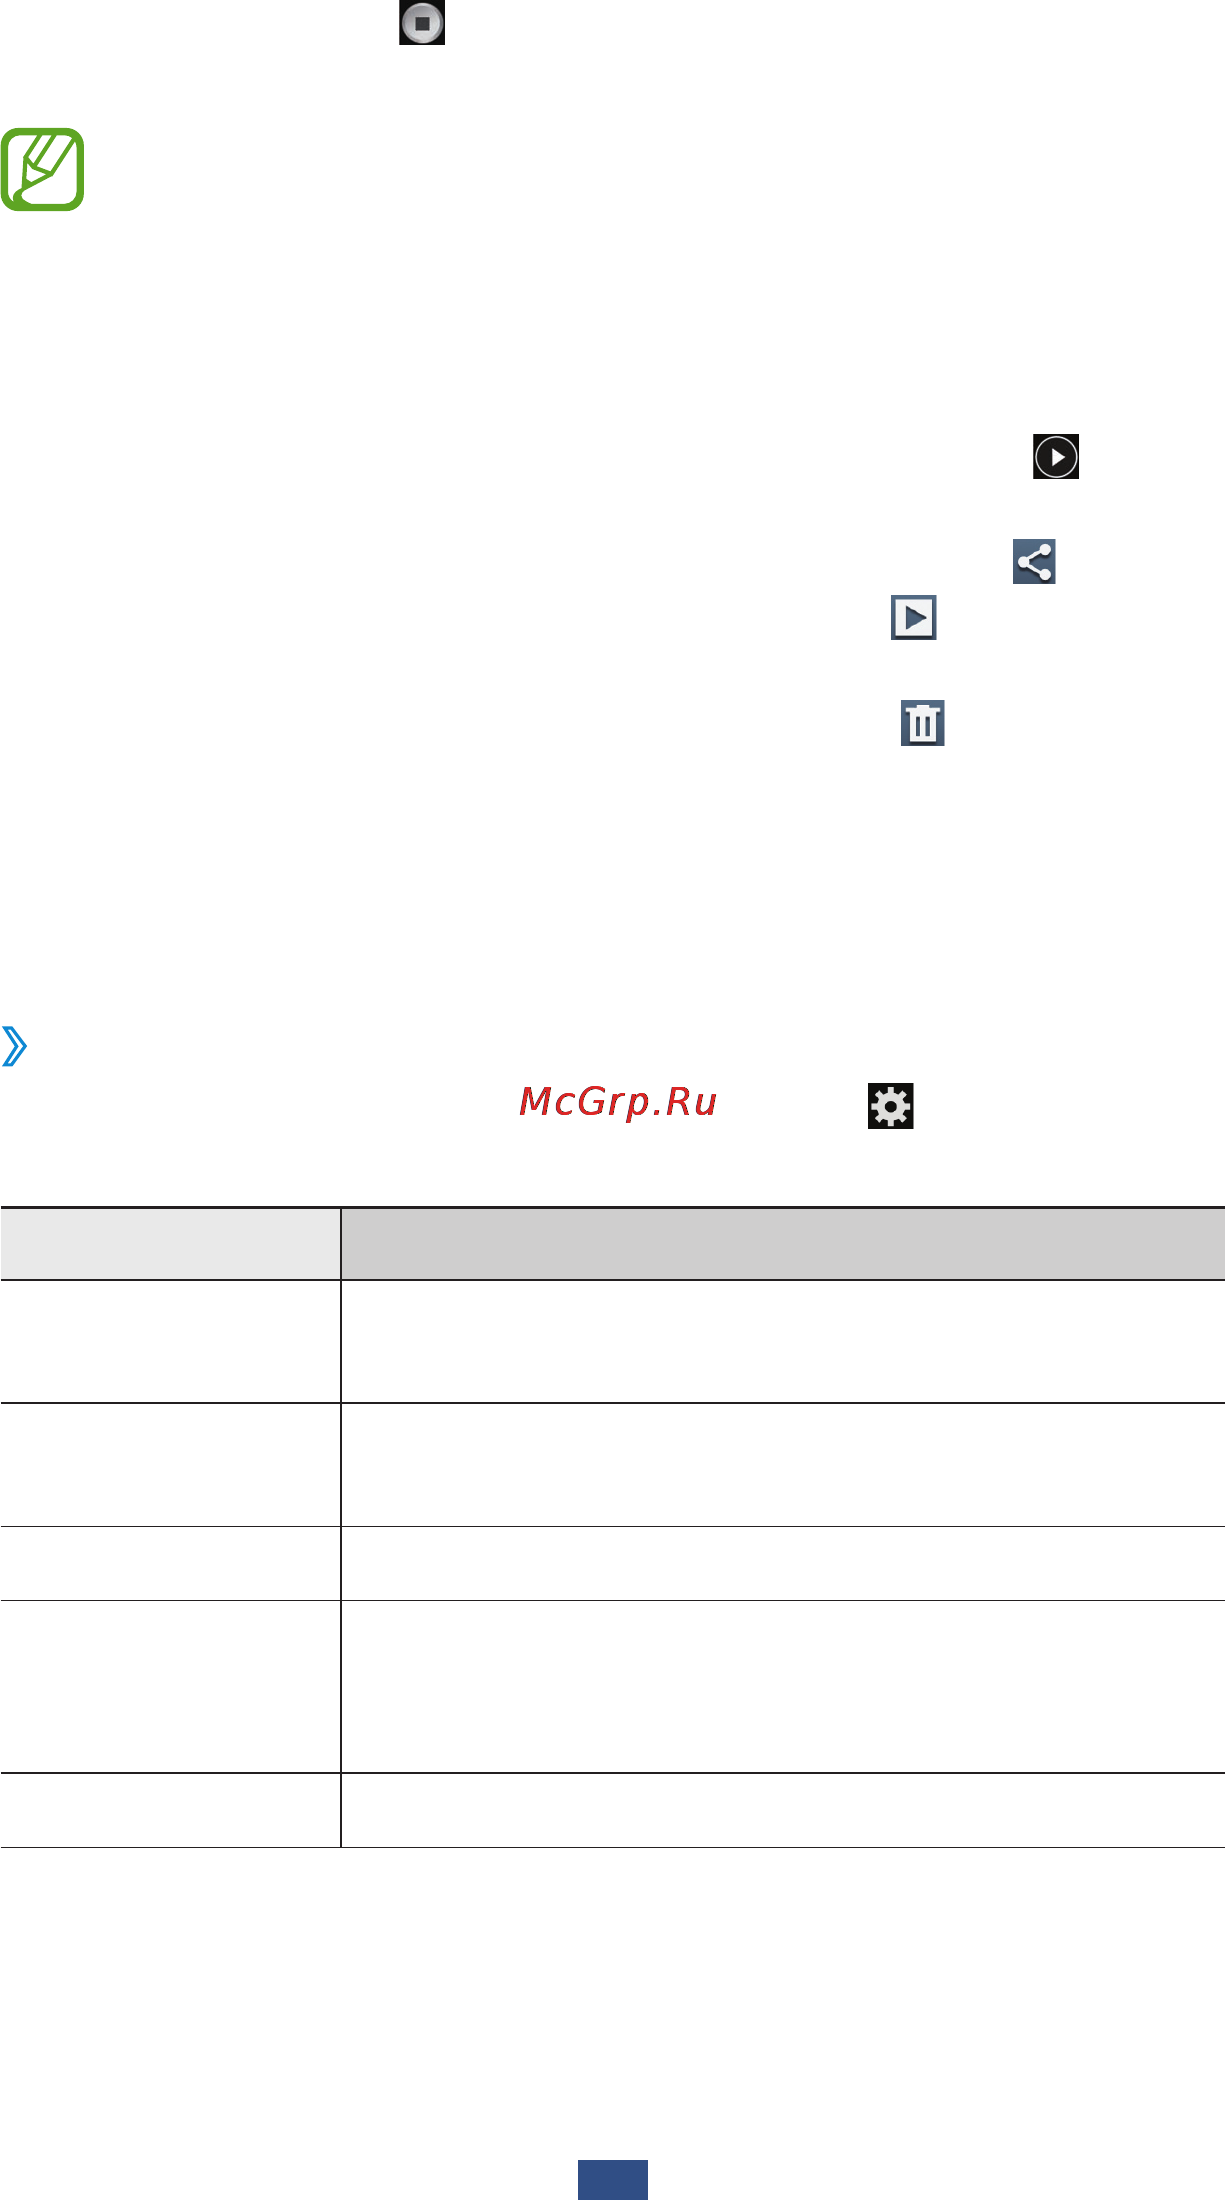
Task: Click the tallest table row's wide cell
Action: (783, 1687)
